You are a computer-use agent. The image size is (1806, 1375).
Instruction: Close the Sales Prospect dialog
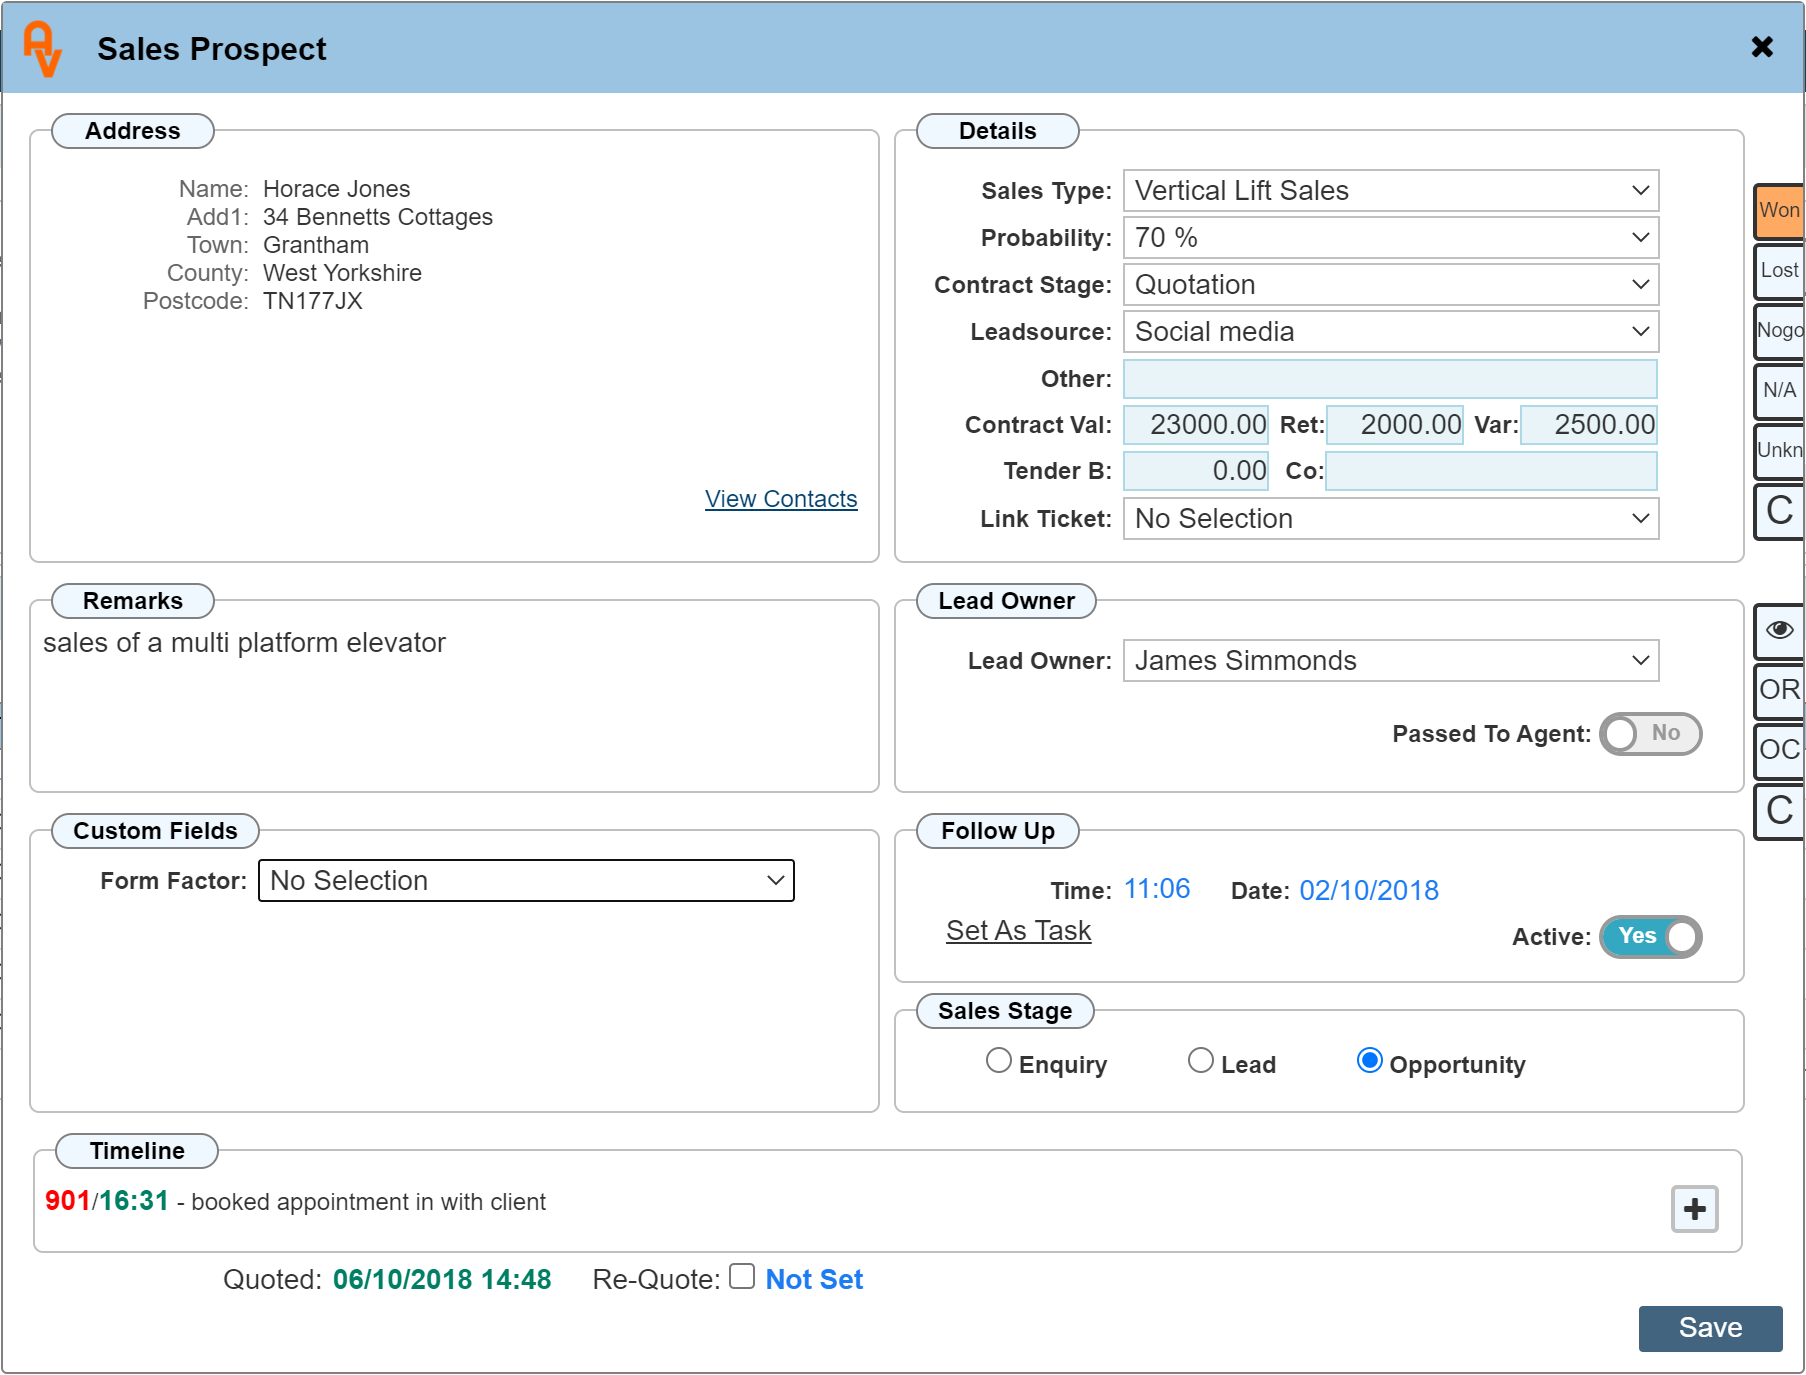tap(1762, 47)
